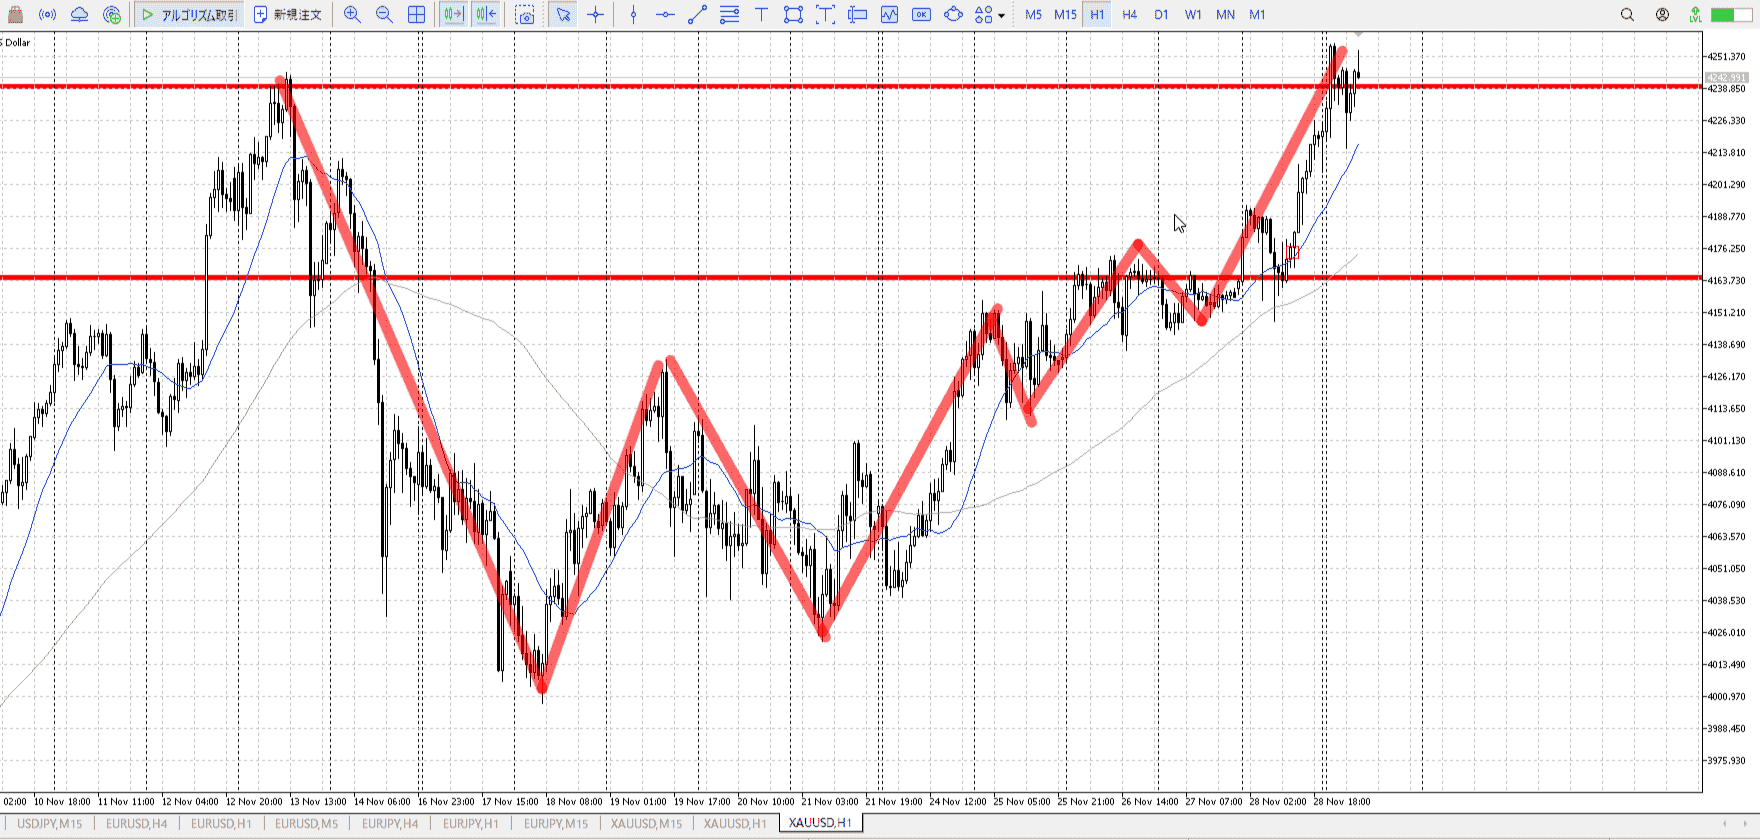This screenshot has height=840, width=1760.
Task: Switch to the XAUUSD,M15 chart tab
Action: point(646,824)
